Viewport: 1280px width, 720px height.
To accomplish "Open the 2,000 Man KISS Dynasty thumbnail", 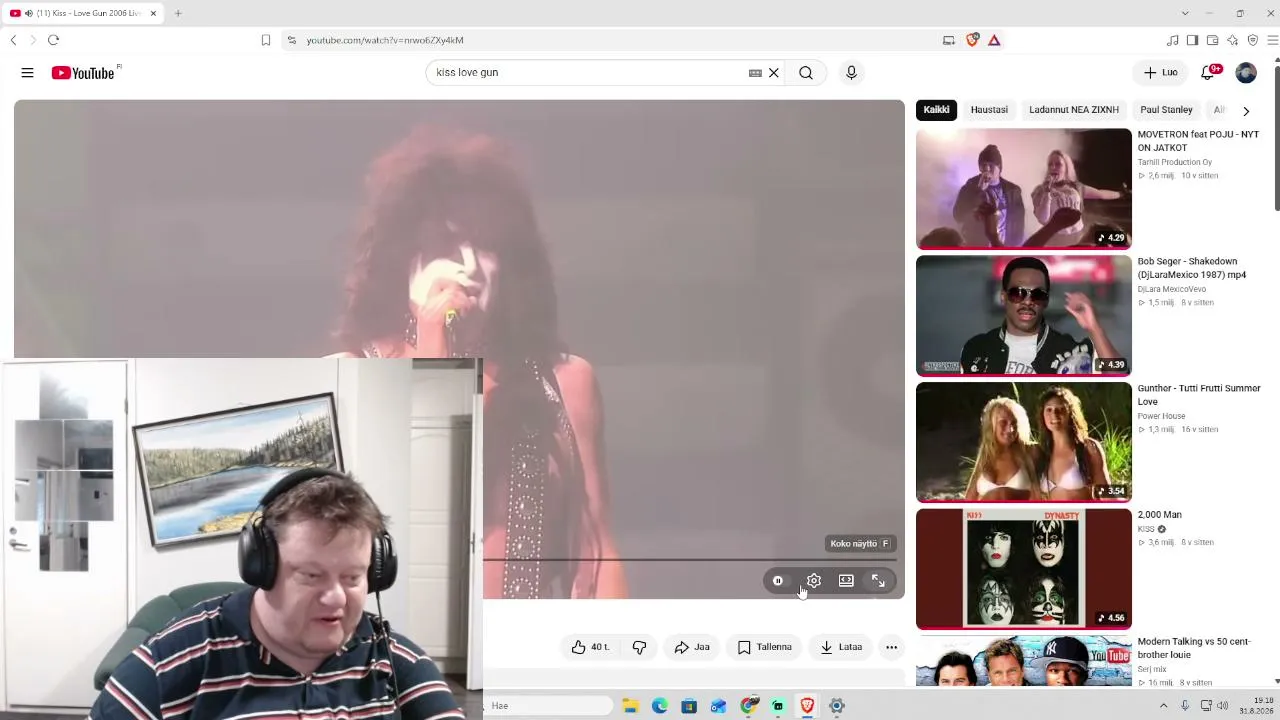I will 1024,570.
